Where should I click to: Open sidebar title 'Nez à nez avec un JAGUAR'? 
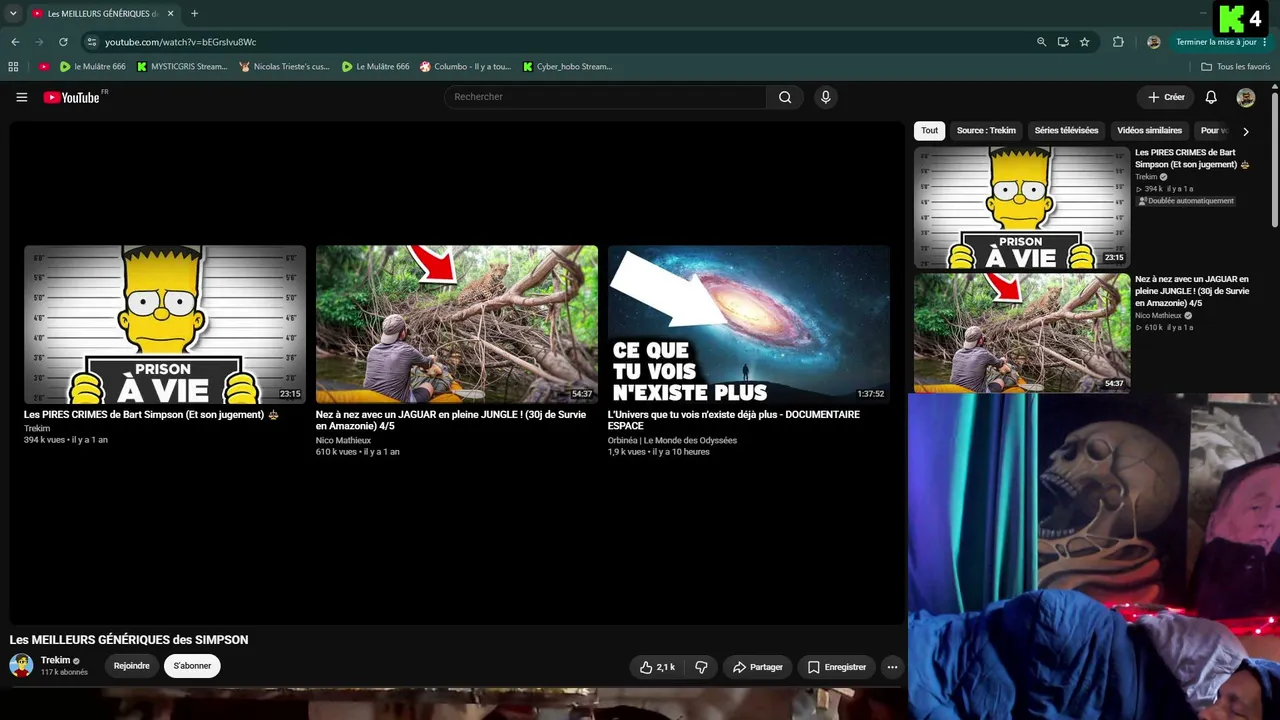pos(1192,291)
